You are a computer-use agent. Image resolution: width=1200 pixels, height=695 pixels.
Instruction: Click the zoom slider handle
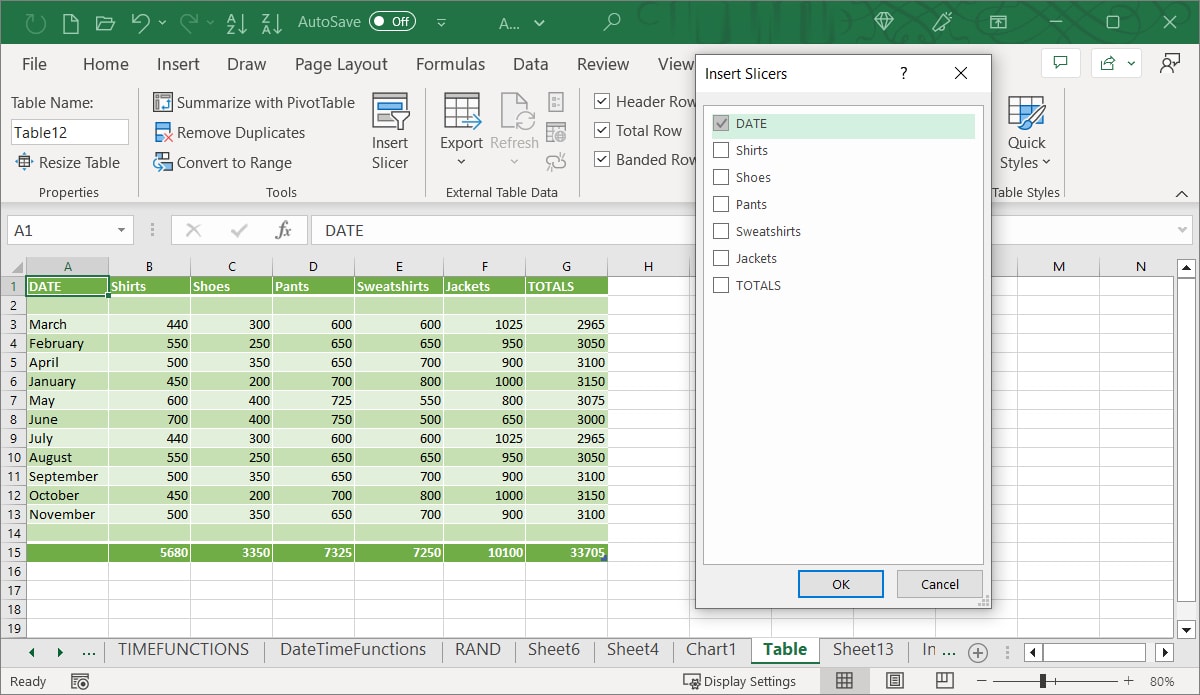1042,681
